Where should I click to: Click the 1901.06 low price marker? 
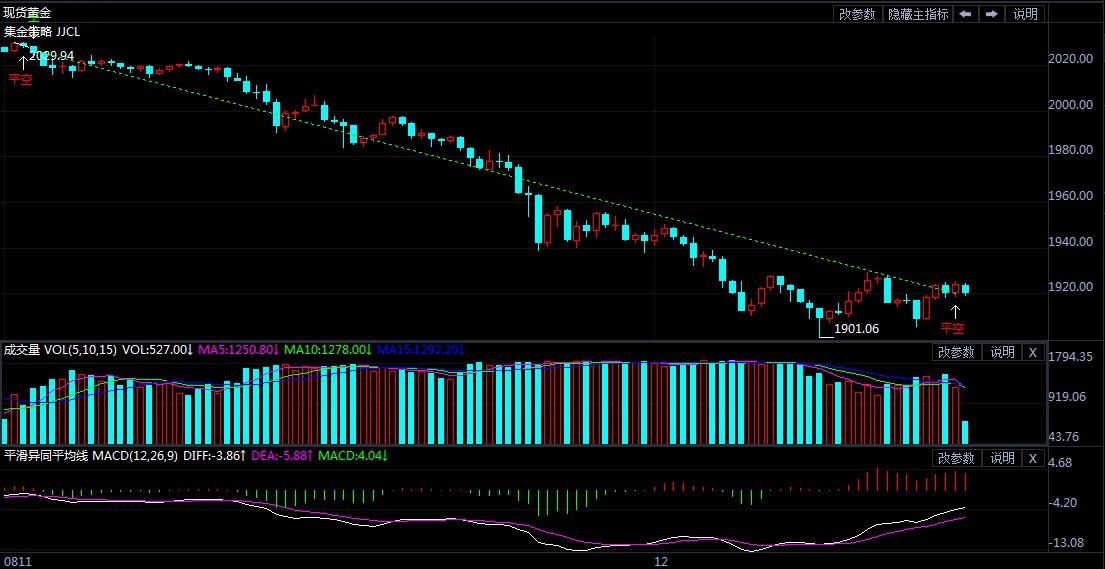[x=856, y=328]
